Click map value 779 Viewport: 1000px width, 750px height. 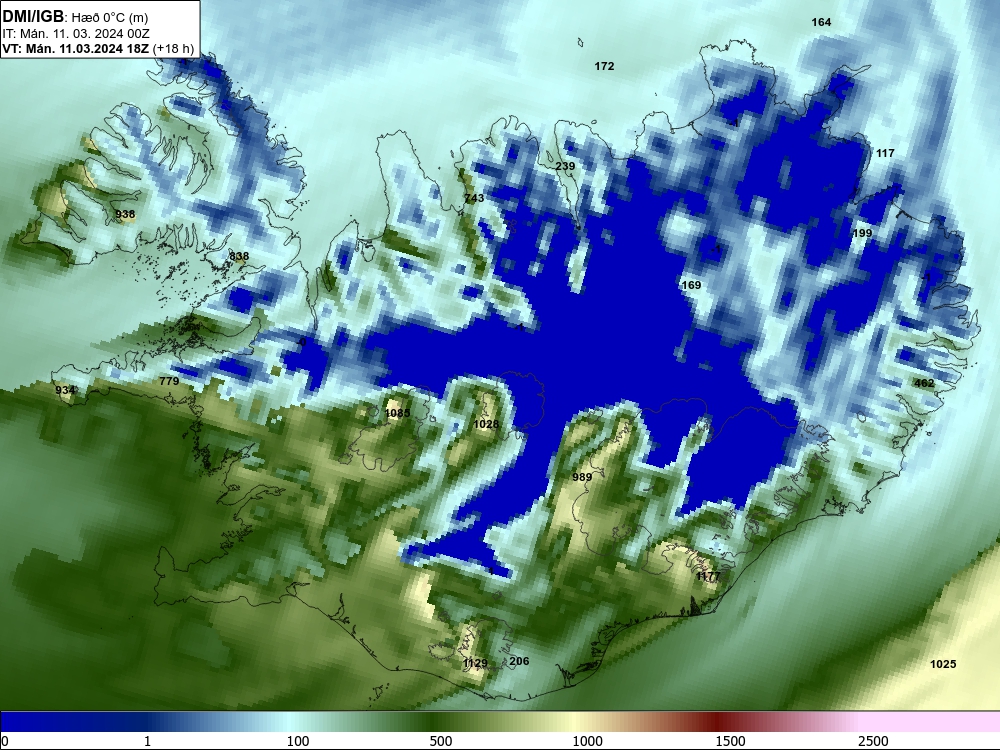coord(169,381)
